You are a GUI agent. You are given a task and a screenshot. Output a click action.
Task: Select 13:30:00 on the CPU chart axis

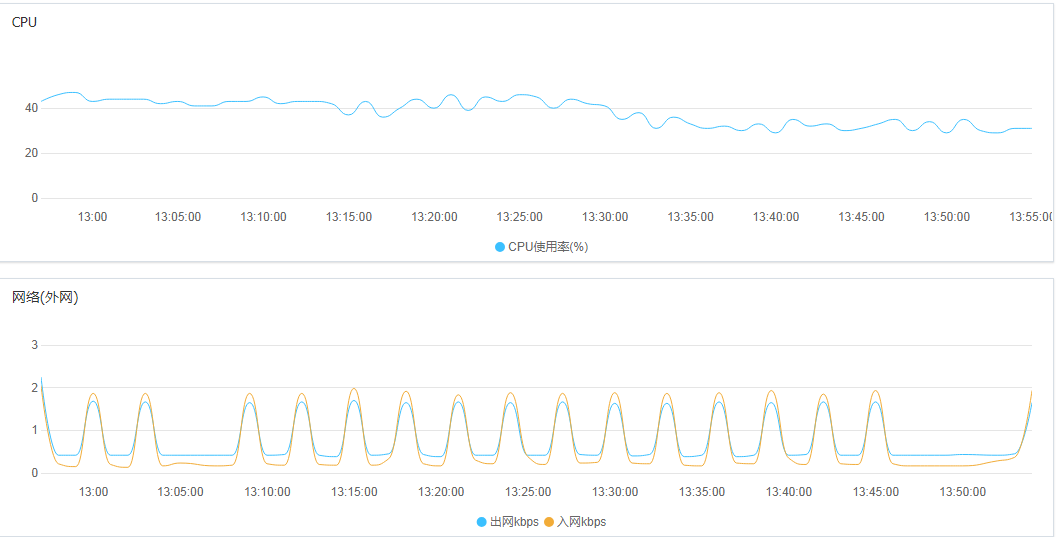(605, 217)
